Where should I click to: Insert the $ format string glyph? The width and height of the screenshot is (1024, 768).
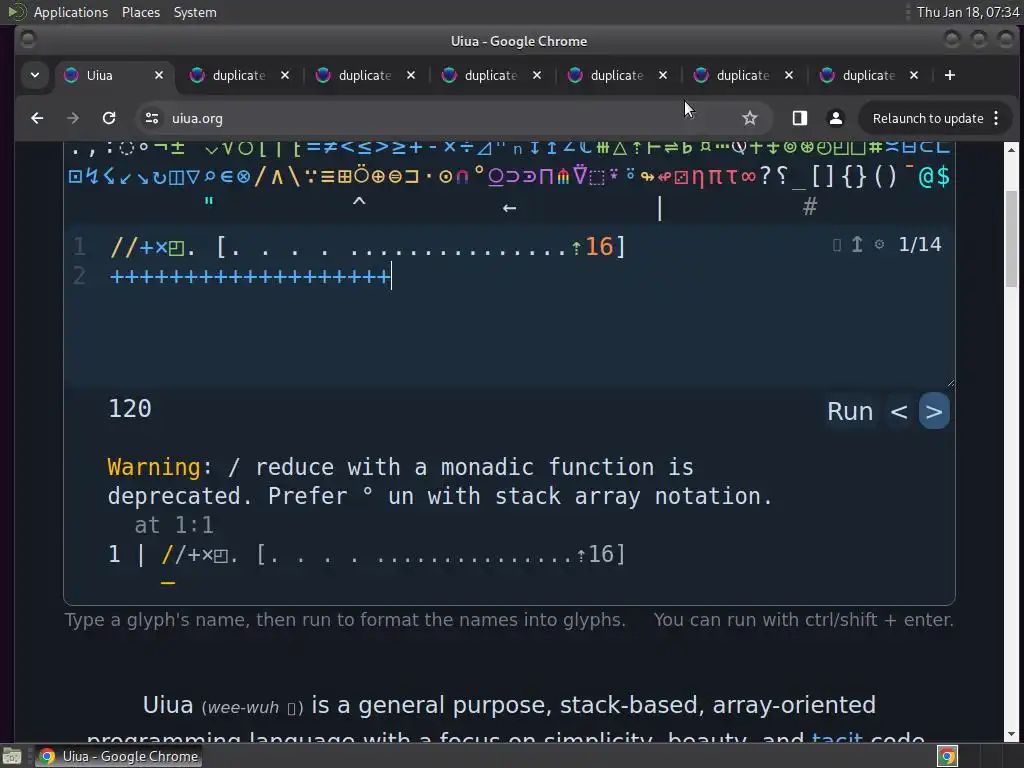942,176
